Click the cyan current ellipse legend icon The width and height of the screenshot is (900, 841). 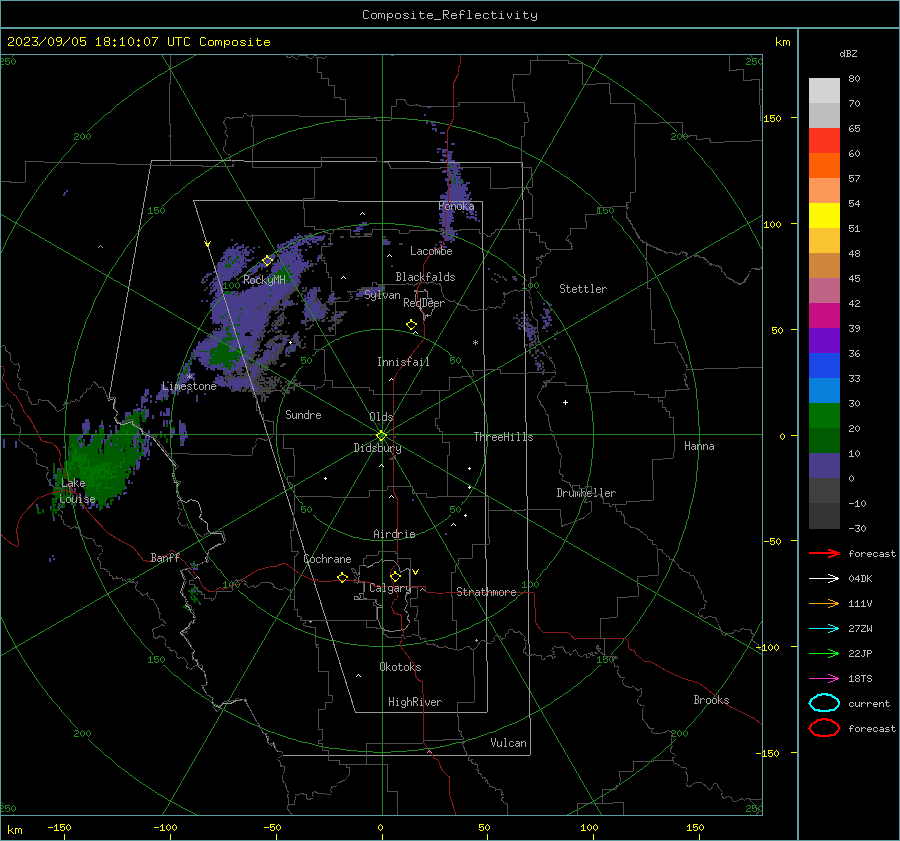824,703
